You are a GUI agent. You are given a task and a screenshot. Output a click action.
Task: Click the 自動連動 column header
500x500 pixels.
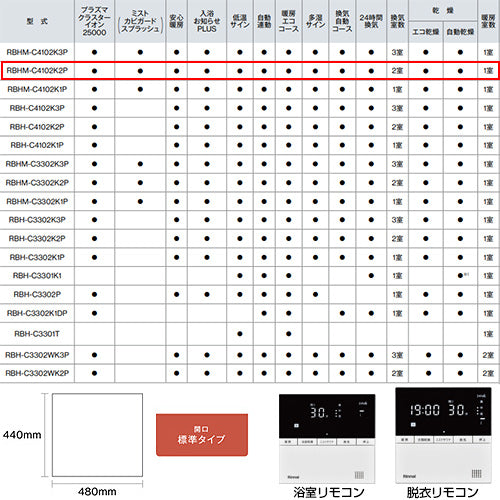264,21
